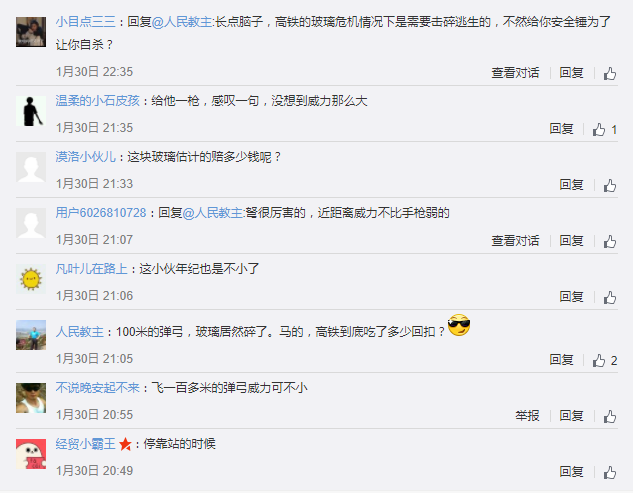Screen dimensions: 633x493
Task: Click 凡叶儿在路上's sun avatar
Action: point(31,279)
